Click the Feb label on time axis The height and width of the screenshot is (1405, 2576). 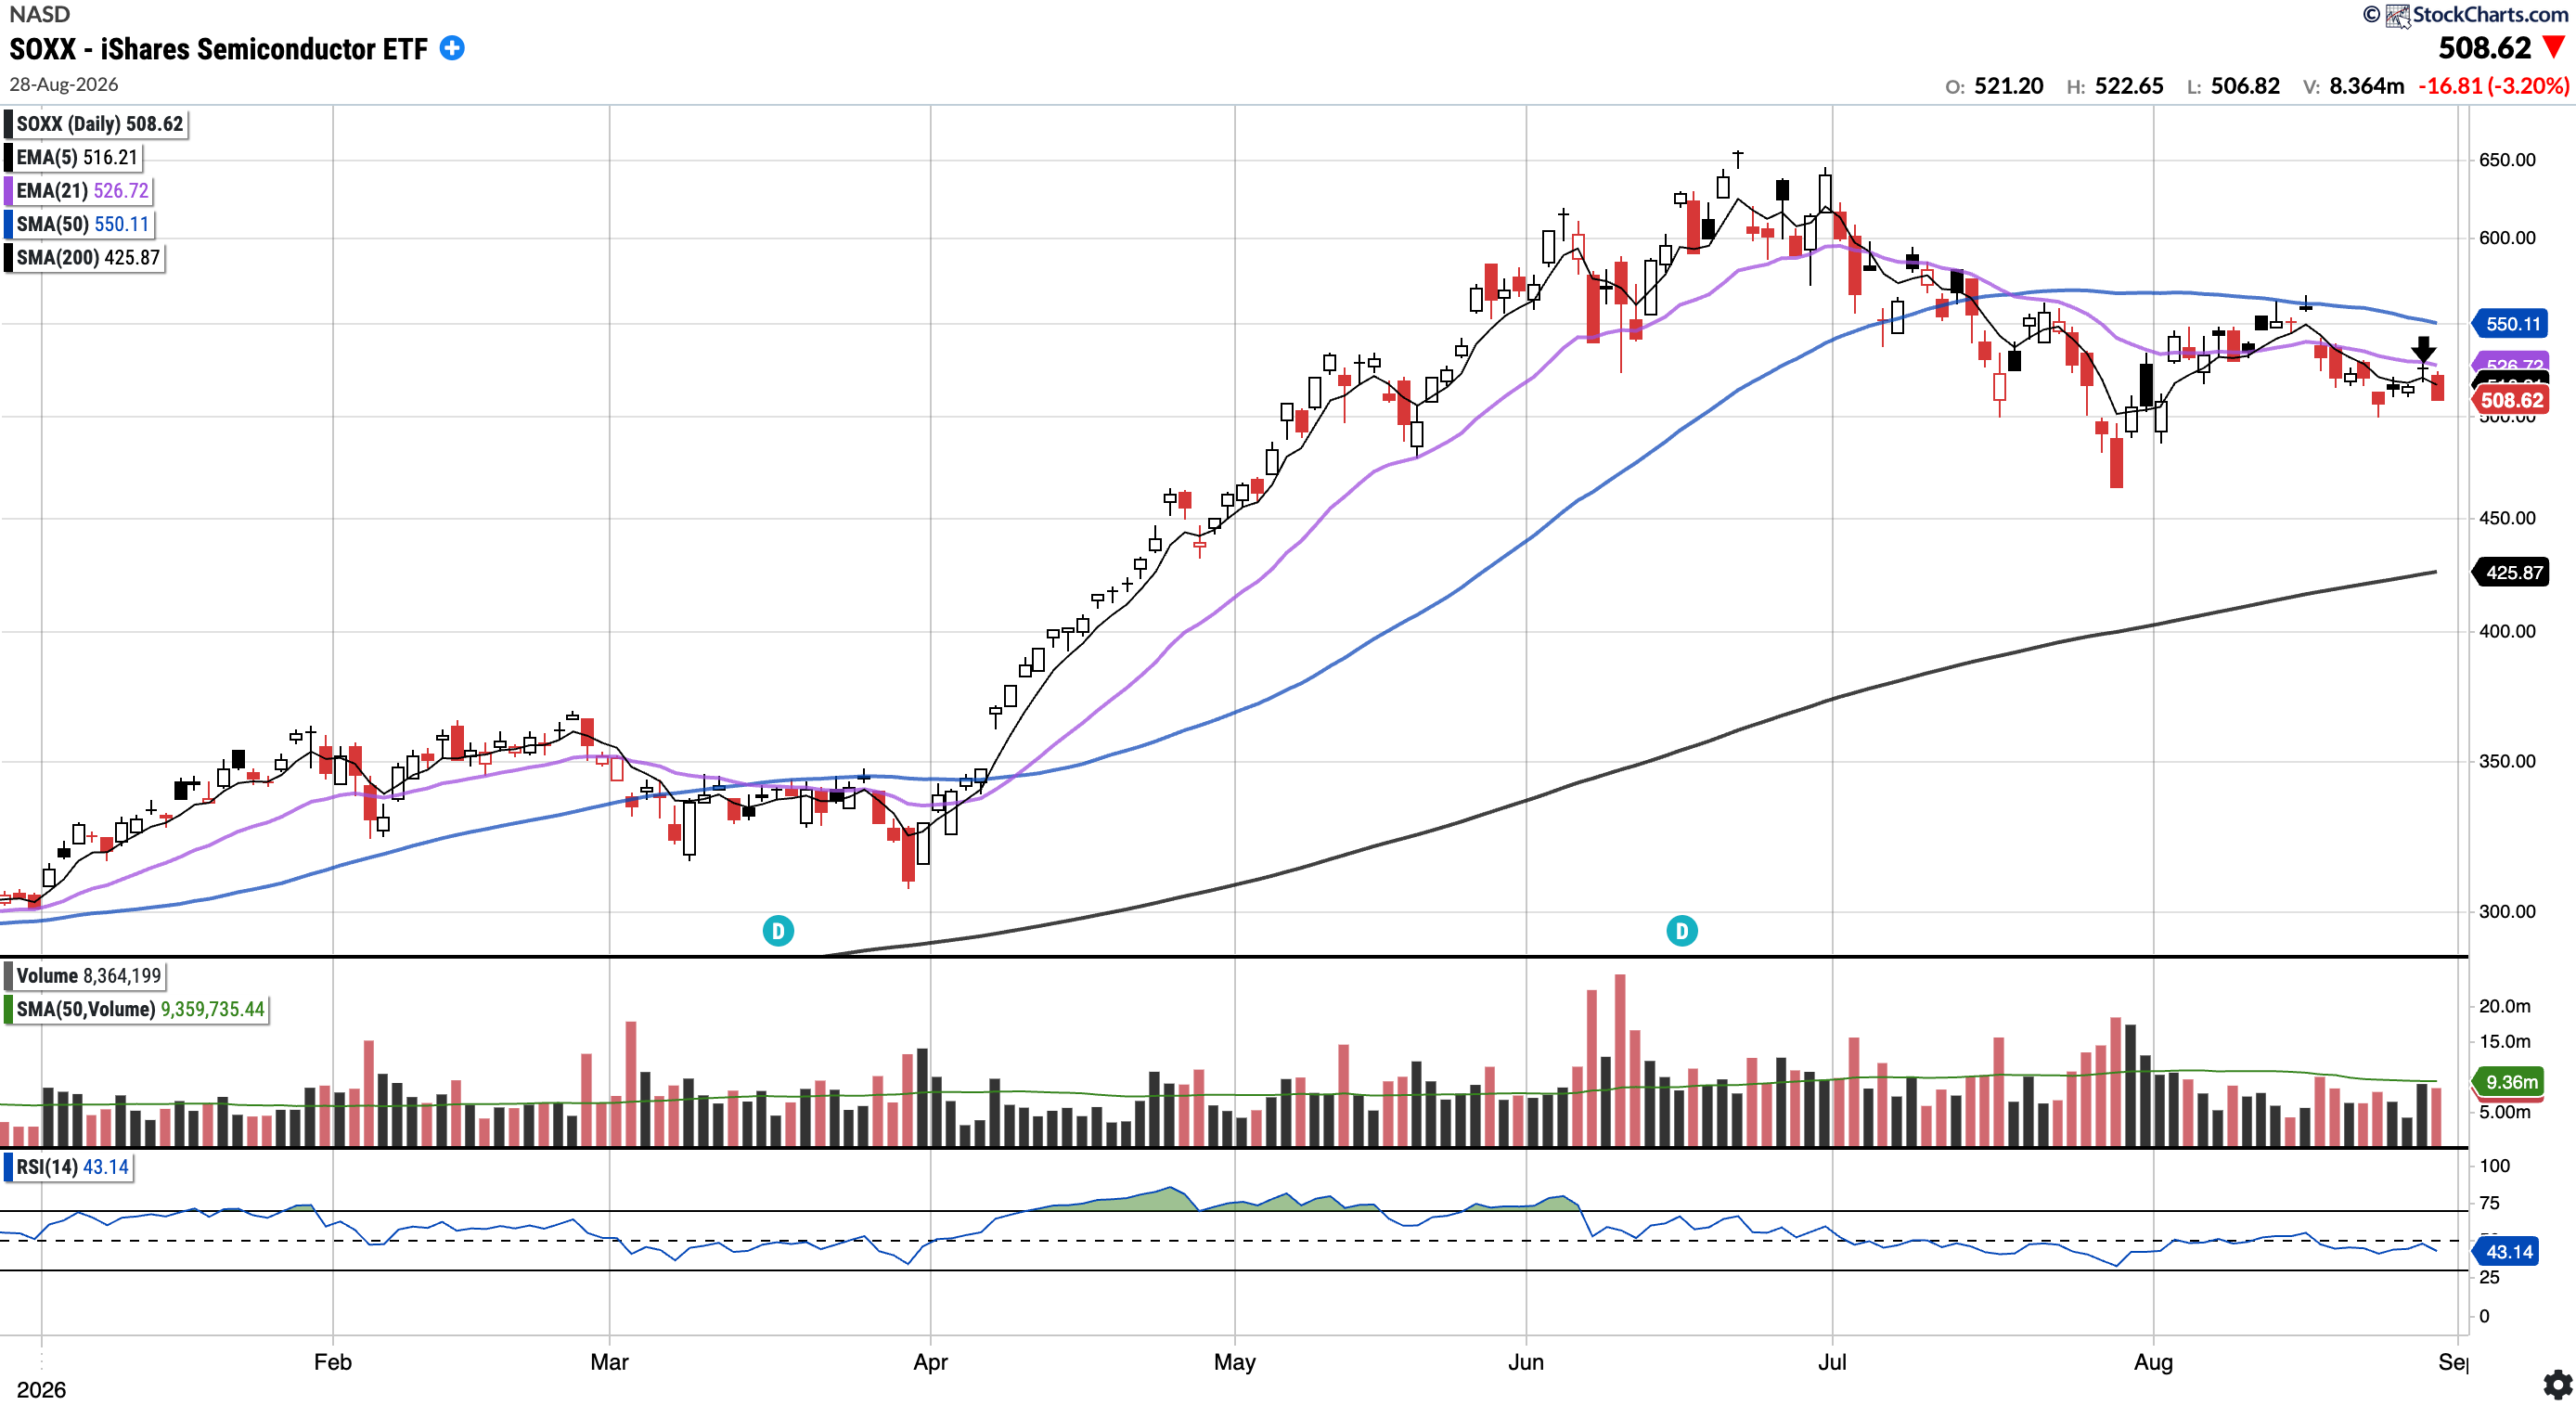(333, 1362)
